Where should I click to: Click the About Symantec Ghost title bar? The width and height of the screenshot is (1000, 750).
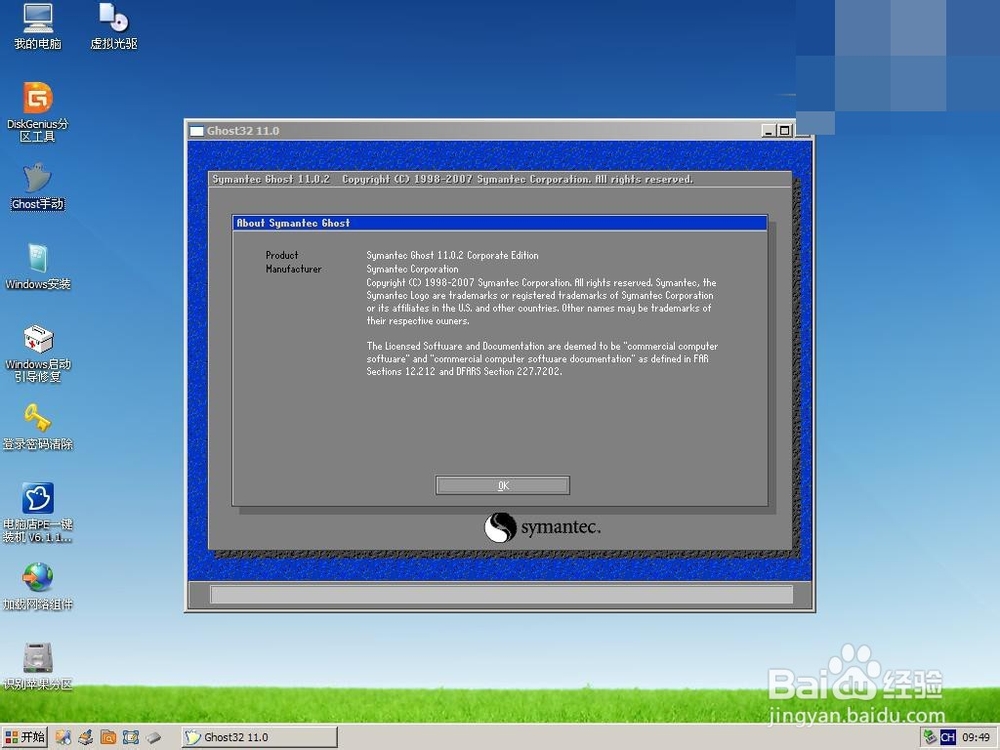[x=499, y=223]
